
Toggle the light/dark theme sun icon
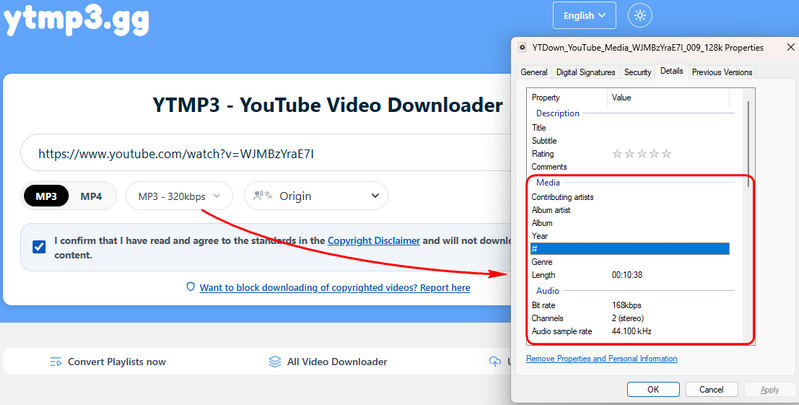(x=640, y=16)
